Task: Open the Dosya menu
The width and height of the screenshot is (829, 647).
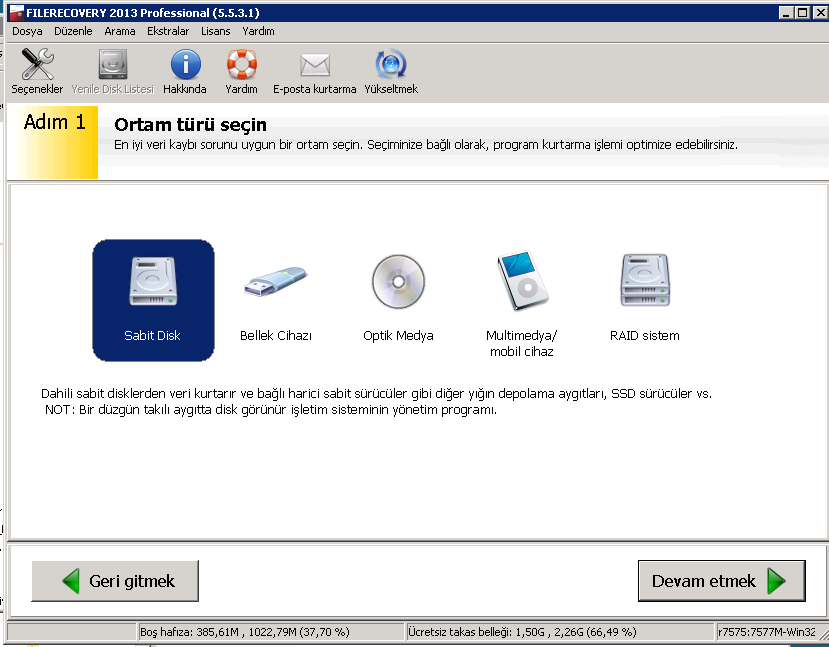Action: [27, 31]
